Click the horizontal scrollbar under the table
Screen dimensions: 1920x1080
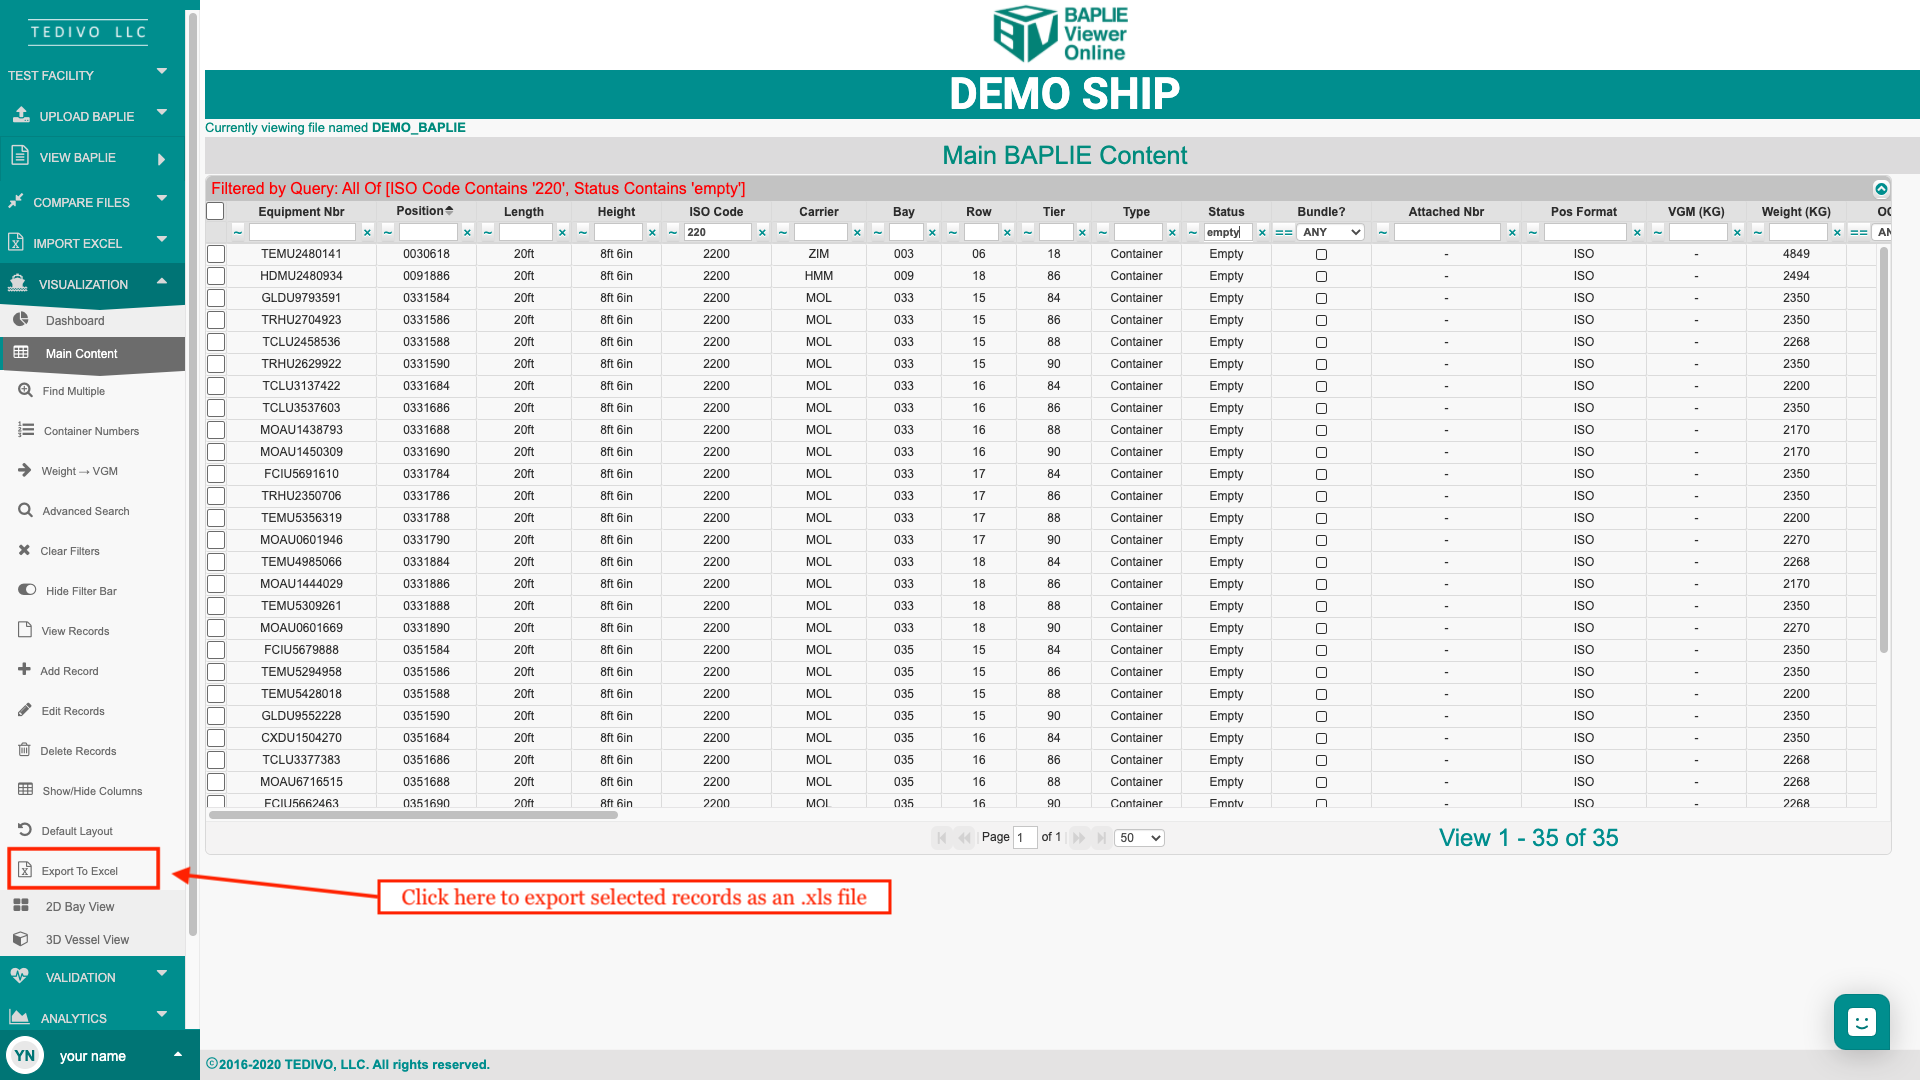click(413, 815)
